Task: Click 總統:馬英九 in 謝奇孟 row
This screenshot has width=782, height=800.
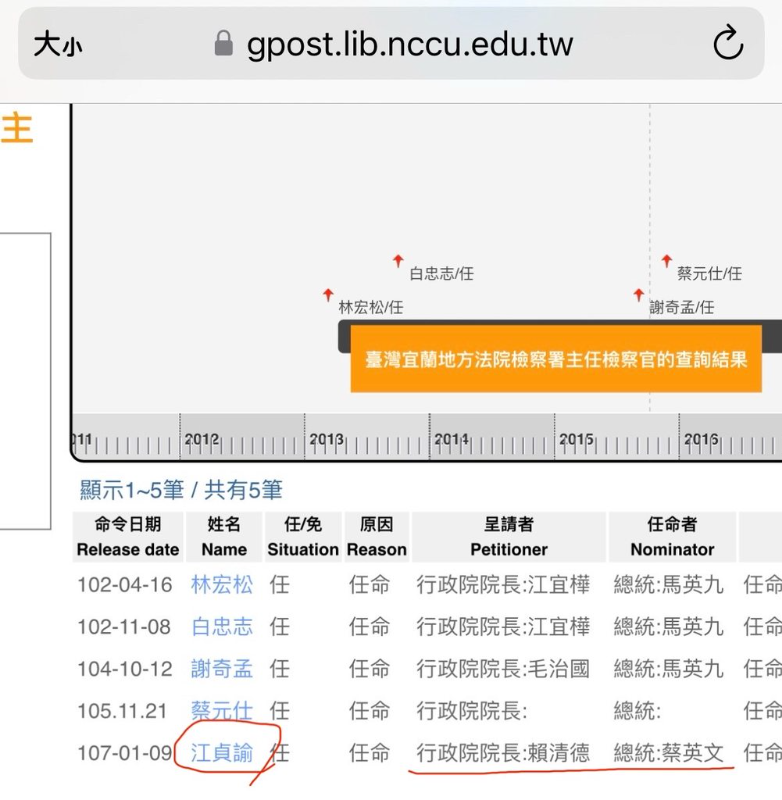Action: tap(668, 669)
